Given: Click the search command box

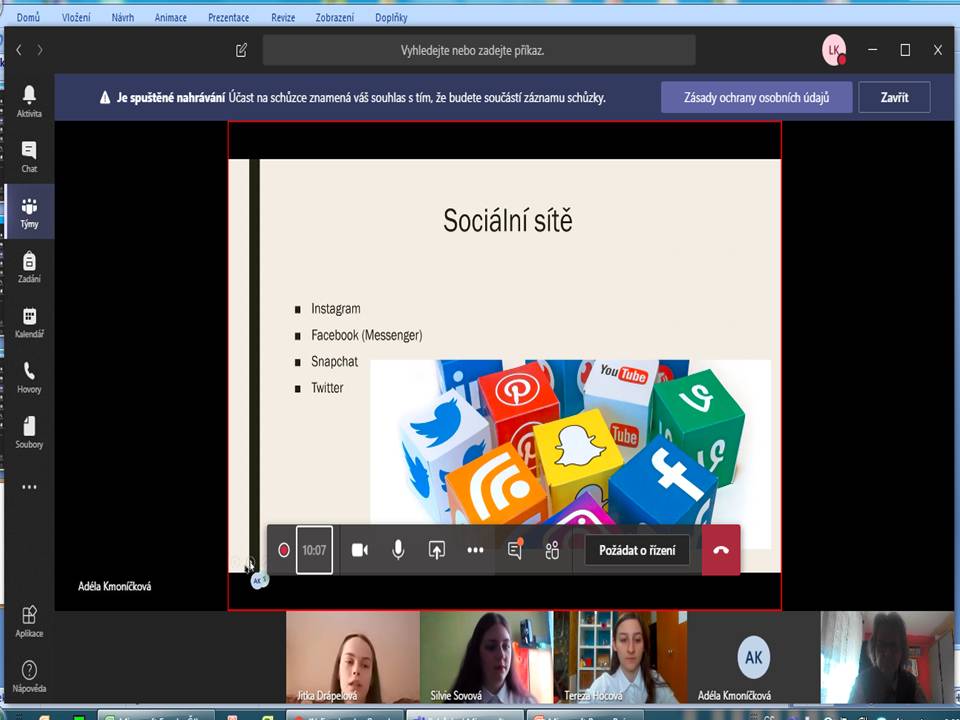Looking at the screenshot, I should [479, 50].
